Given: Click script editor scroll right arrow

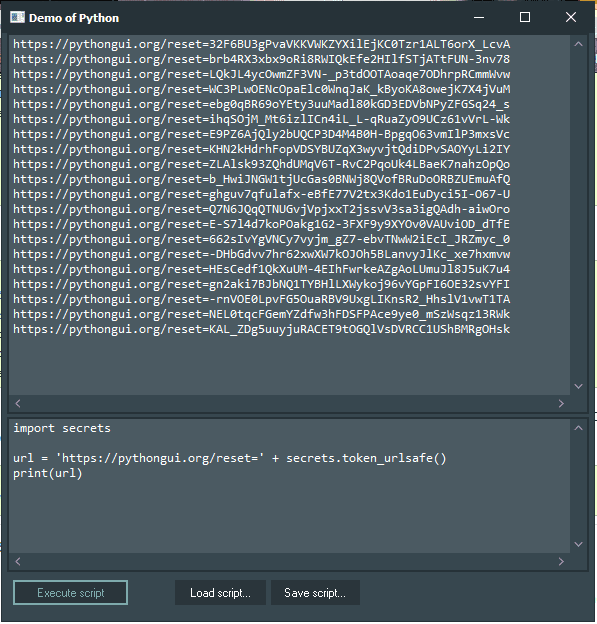Looking at the screenshot, I should coord(561,561).
